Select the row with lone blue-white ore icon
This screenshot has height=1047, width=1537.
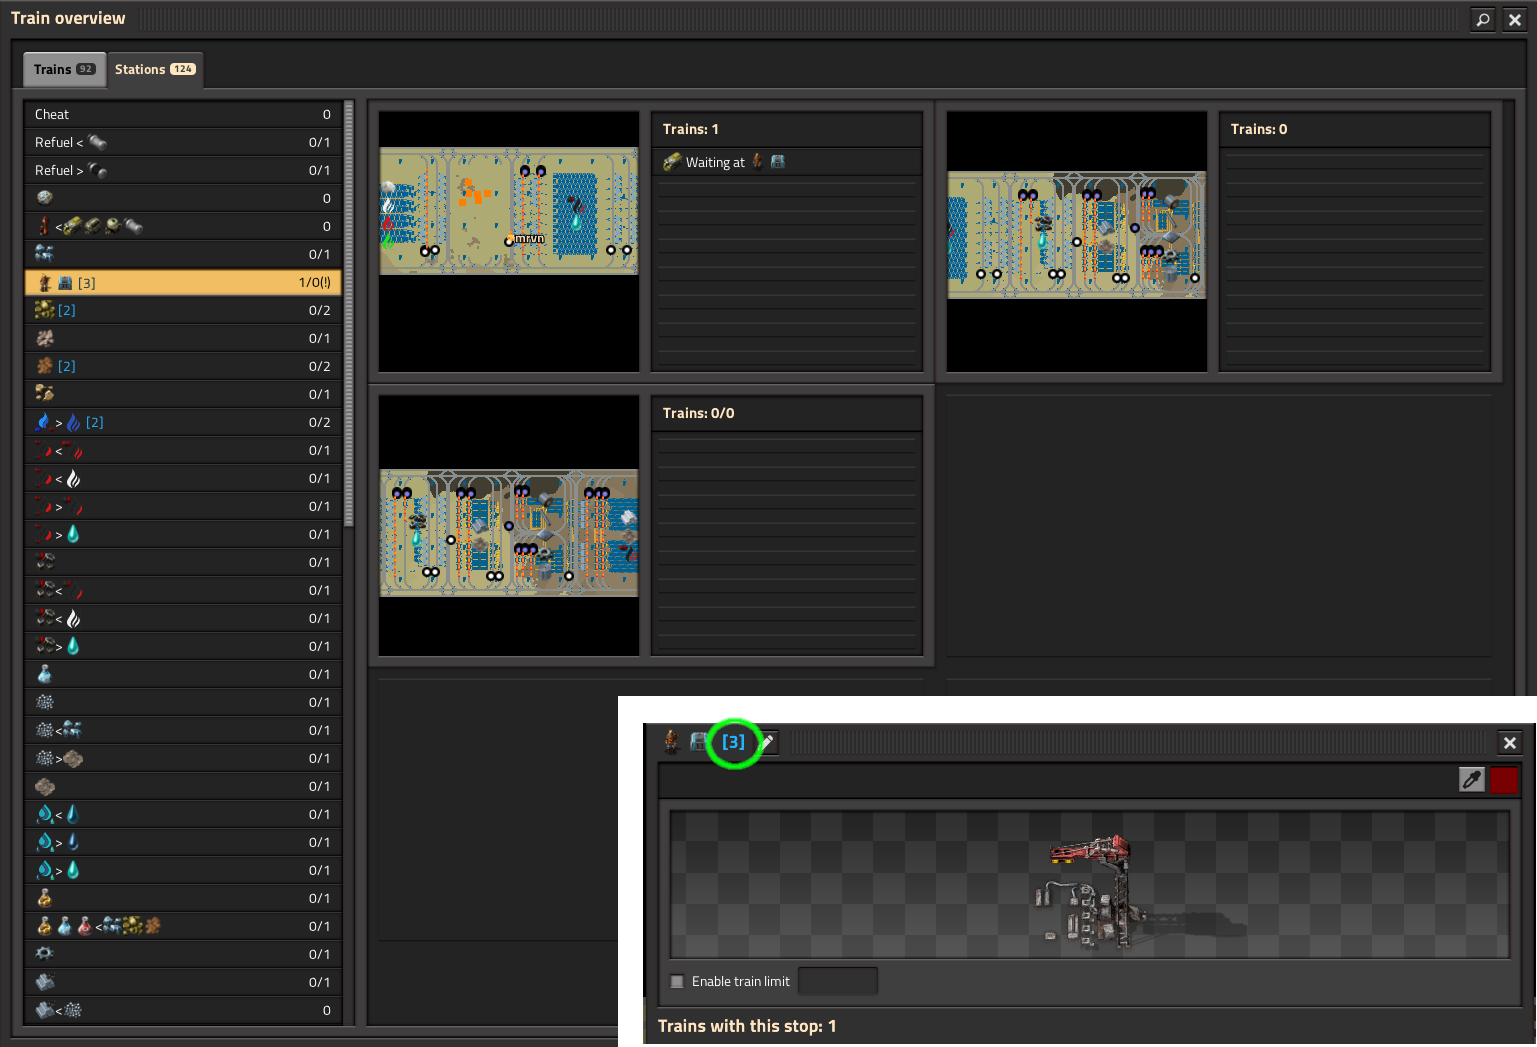point(183,254)
